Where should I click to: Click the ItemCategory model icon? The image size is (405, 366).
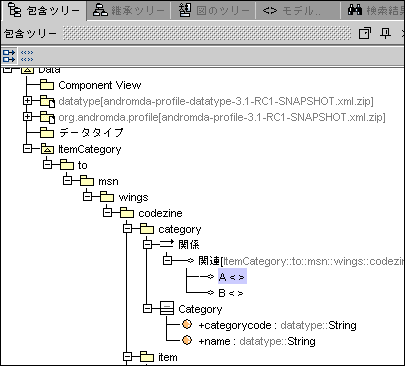click(x=47, y=149)
